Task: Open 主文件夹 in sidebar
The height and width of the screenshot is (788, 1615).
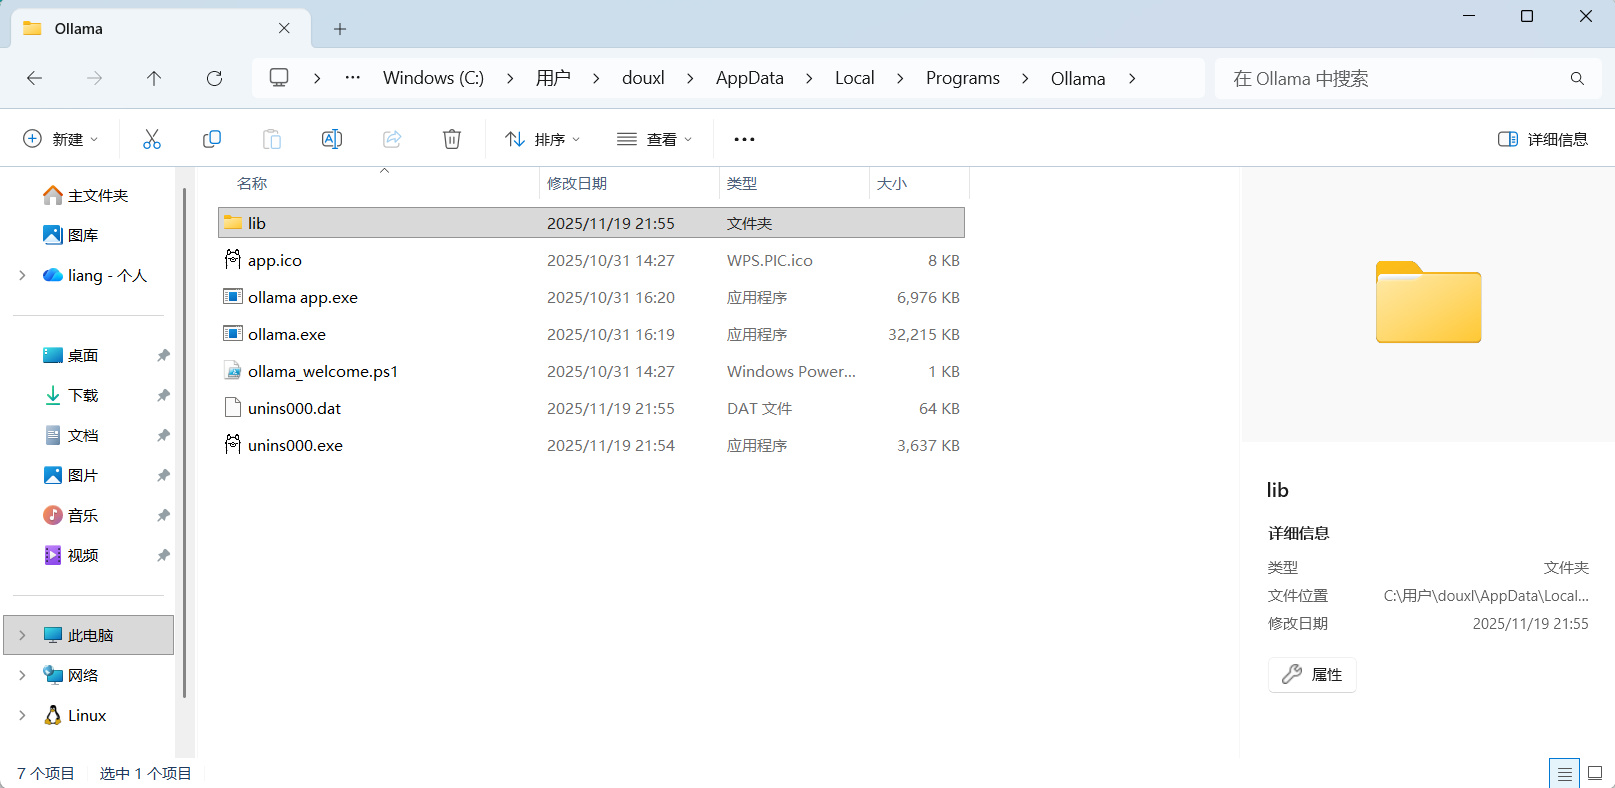Action: click(x=86, y=195)
